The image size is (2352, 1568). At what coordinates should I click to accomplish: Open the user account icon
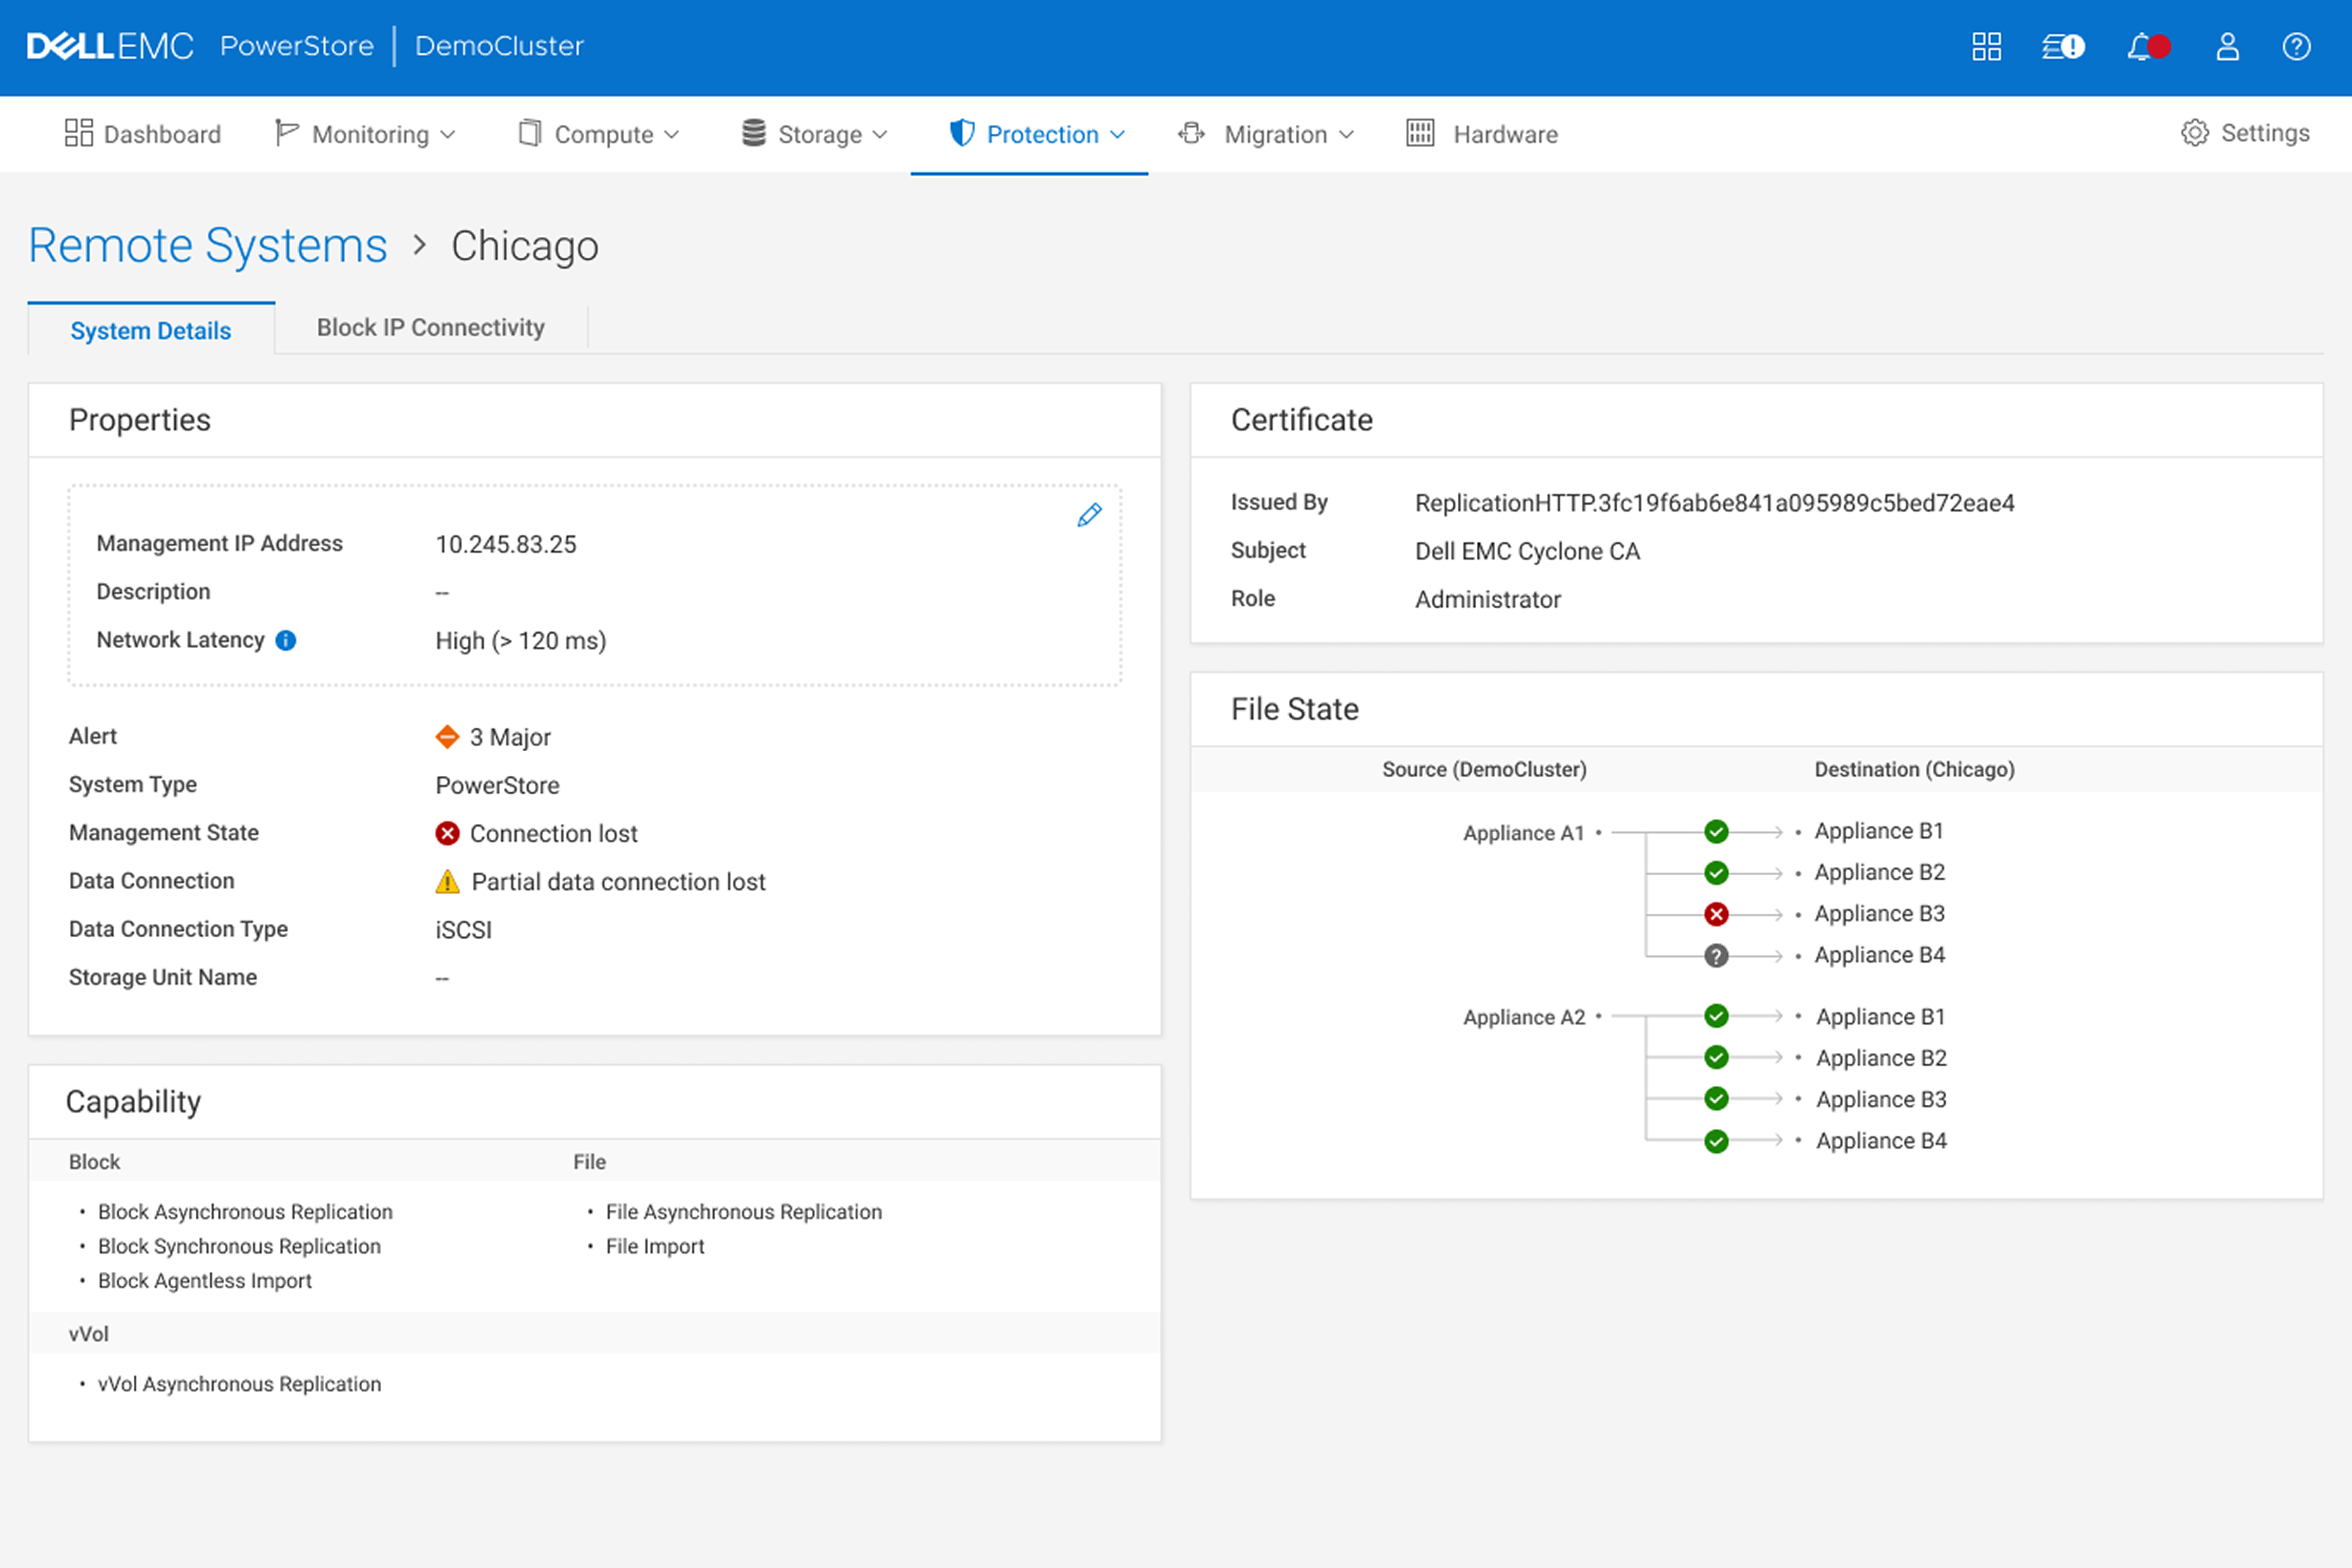pyautogui.click(x=2227, y=47)
